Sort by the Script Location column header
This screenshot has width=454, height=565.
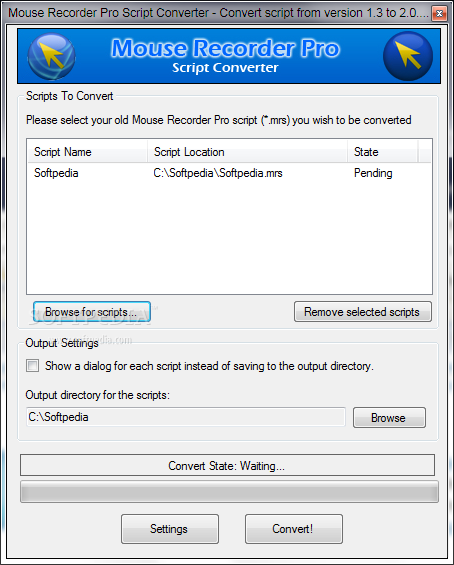pyautogui.click(x=248, y=152)
